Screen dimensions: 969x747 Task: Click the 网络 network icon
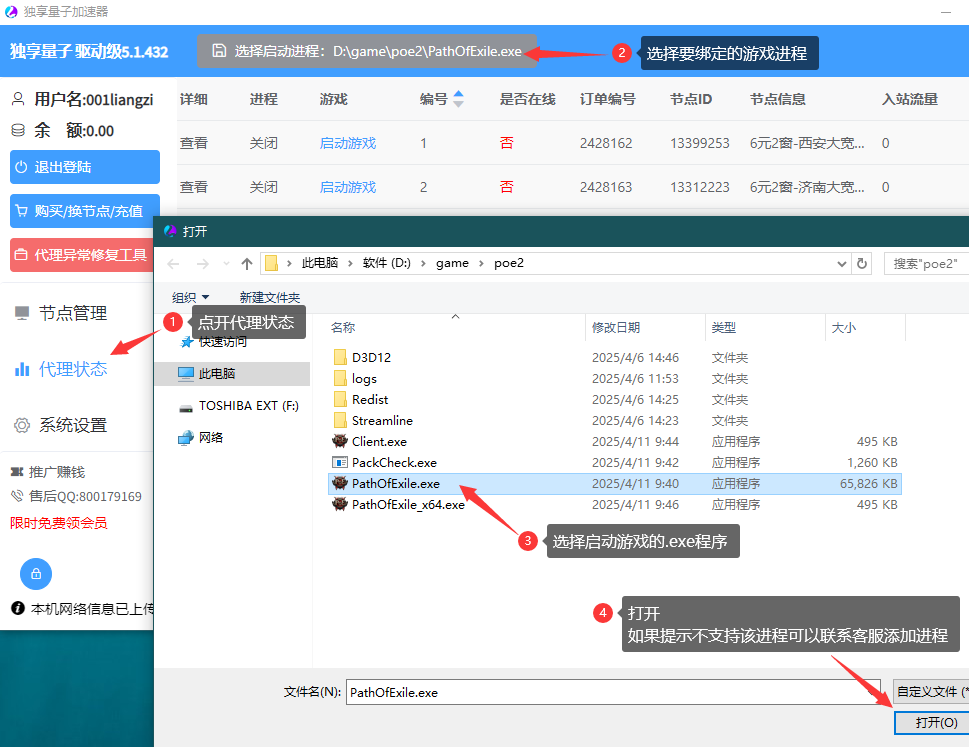point(186,437)
